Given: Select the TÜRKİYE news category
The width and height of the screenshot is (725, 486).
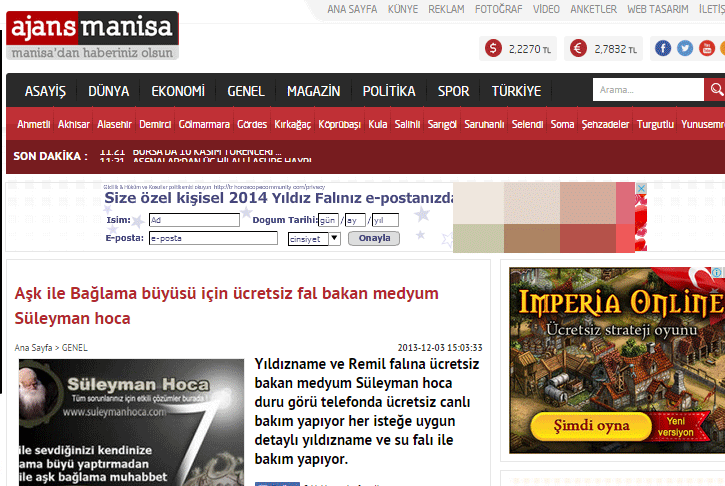Looking at the screenshot, I should pyautogui.click(x=516, y=91).
